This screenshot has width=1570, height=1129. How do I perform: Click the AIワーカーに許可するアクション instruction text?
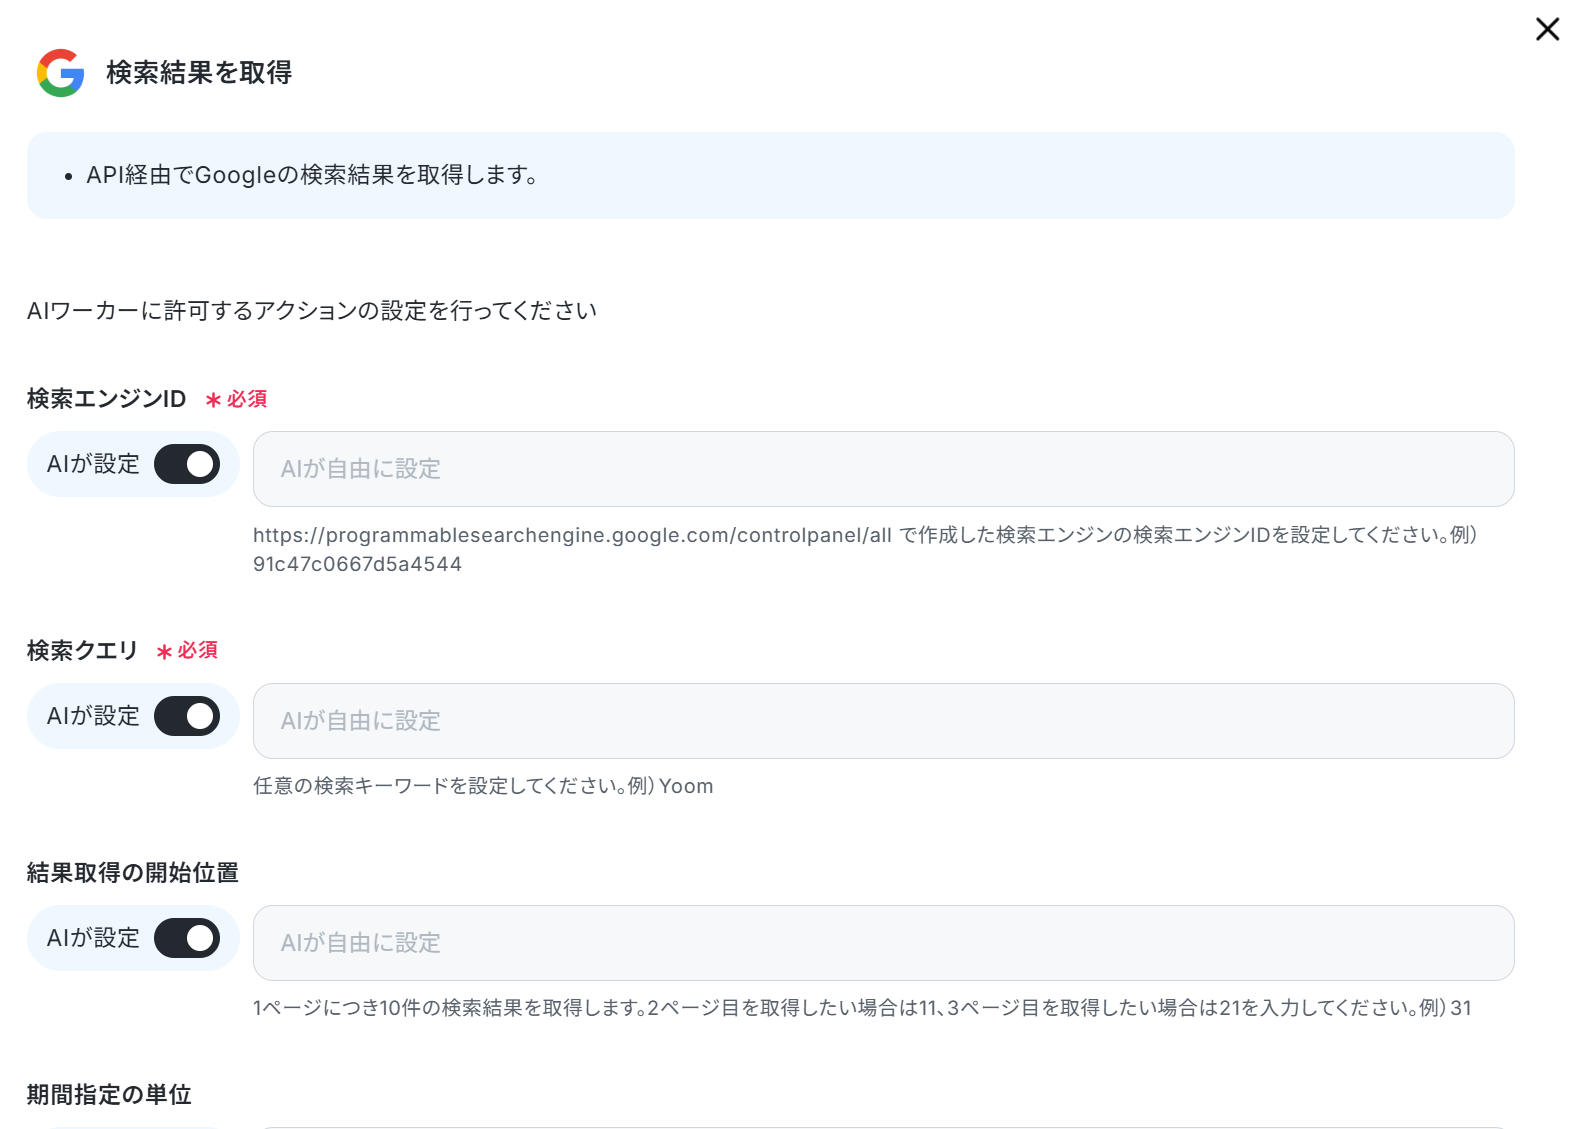click(x=312, y=311)
